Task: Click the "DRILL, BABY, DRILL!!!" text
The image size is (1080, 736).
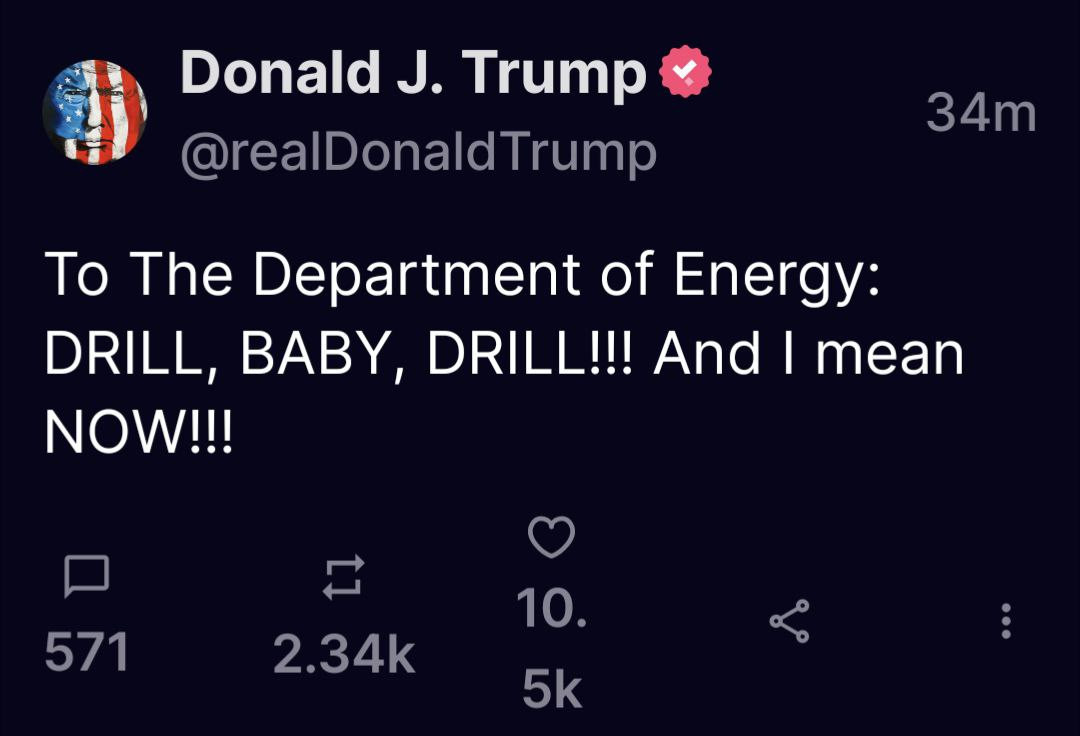Action: click(339, 355)
